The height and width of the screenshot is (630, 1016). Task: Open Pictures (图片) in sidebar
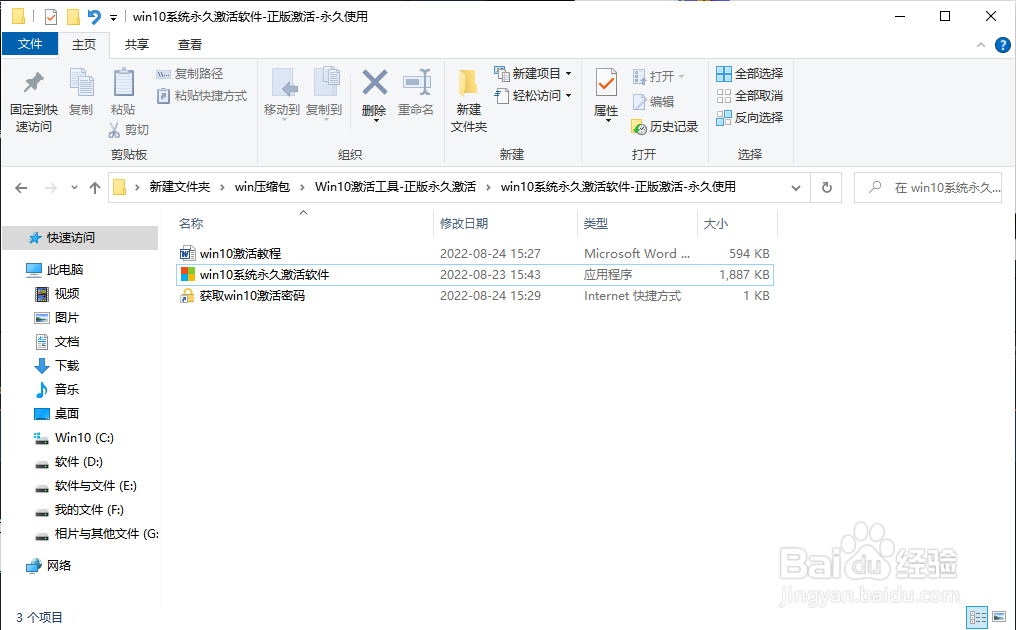coord(67,318)
